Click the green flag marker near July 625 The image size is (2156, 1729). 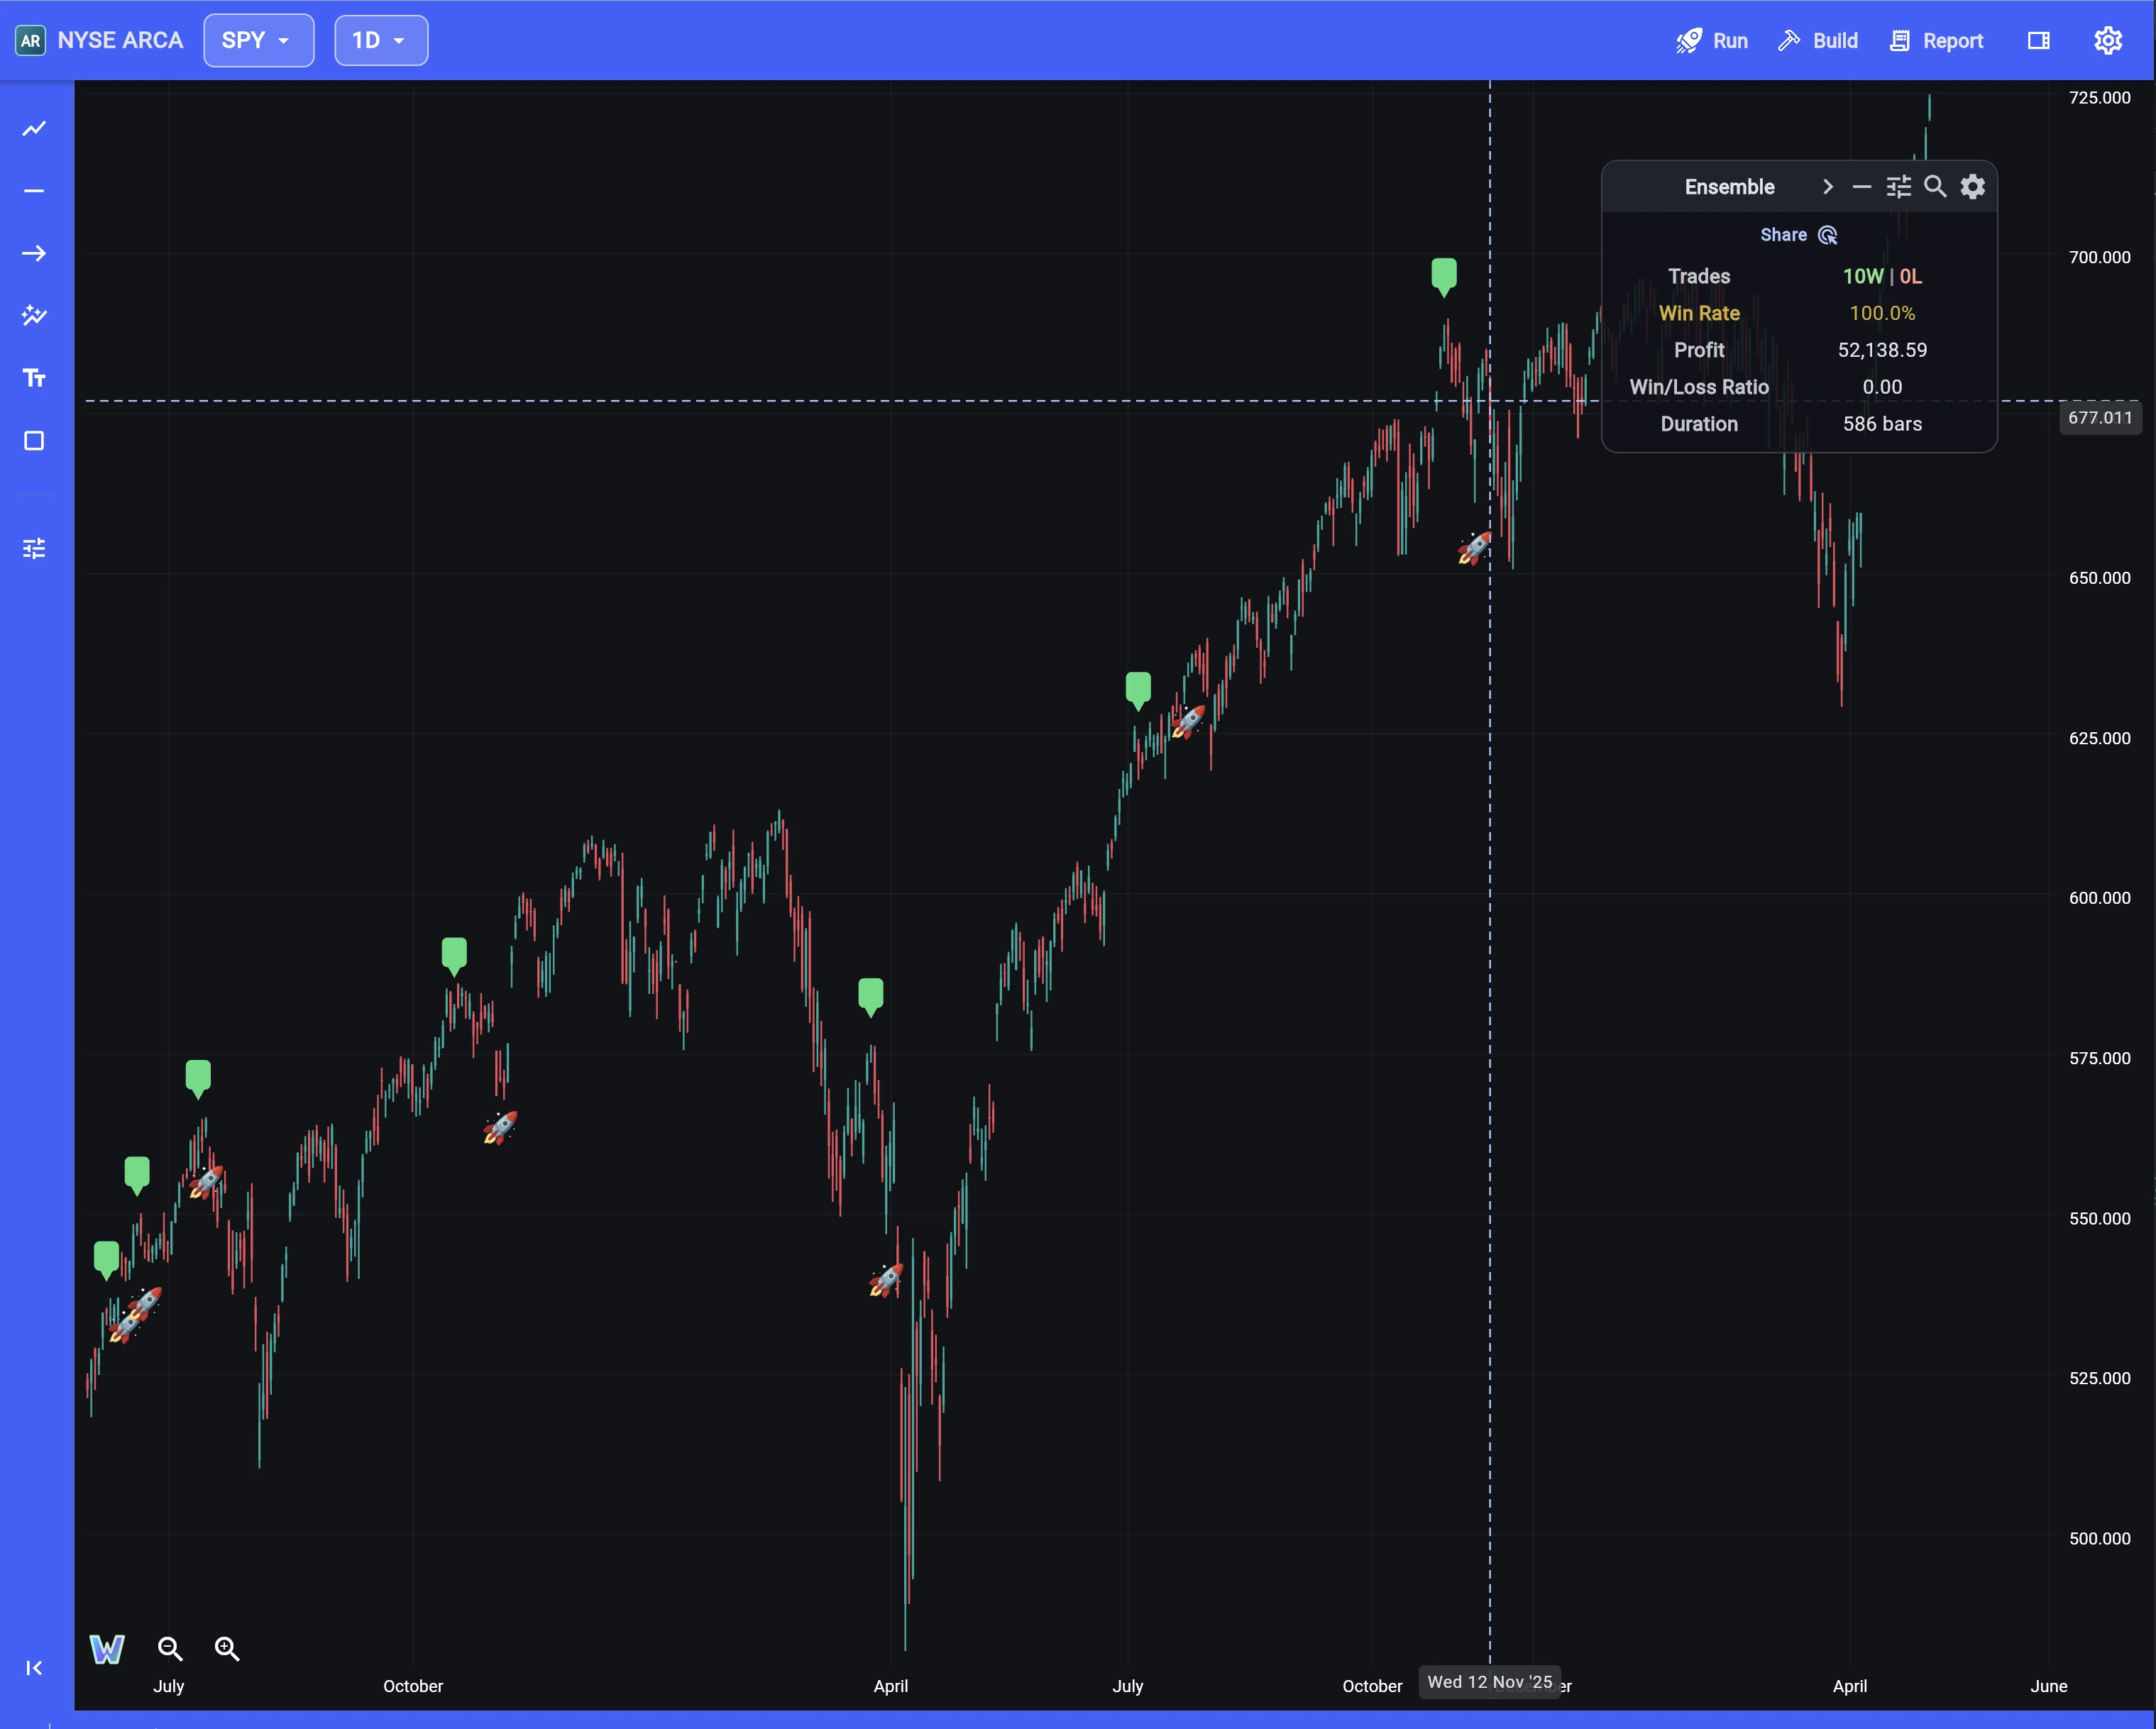1138,691
